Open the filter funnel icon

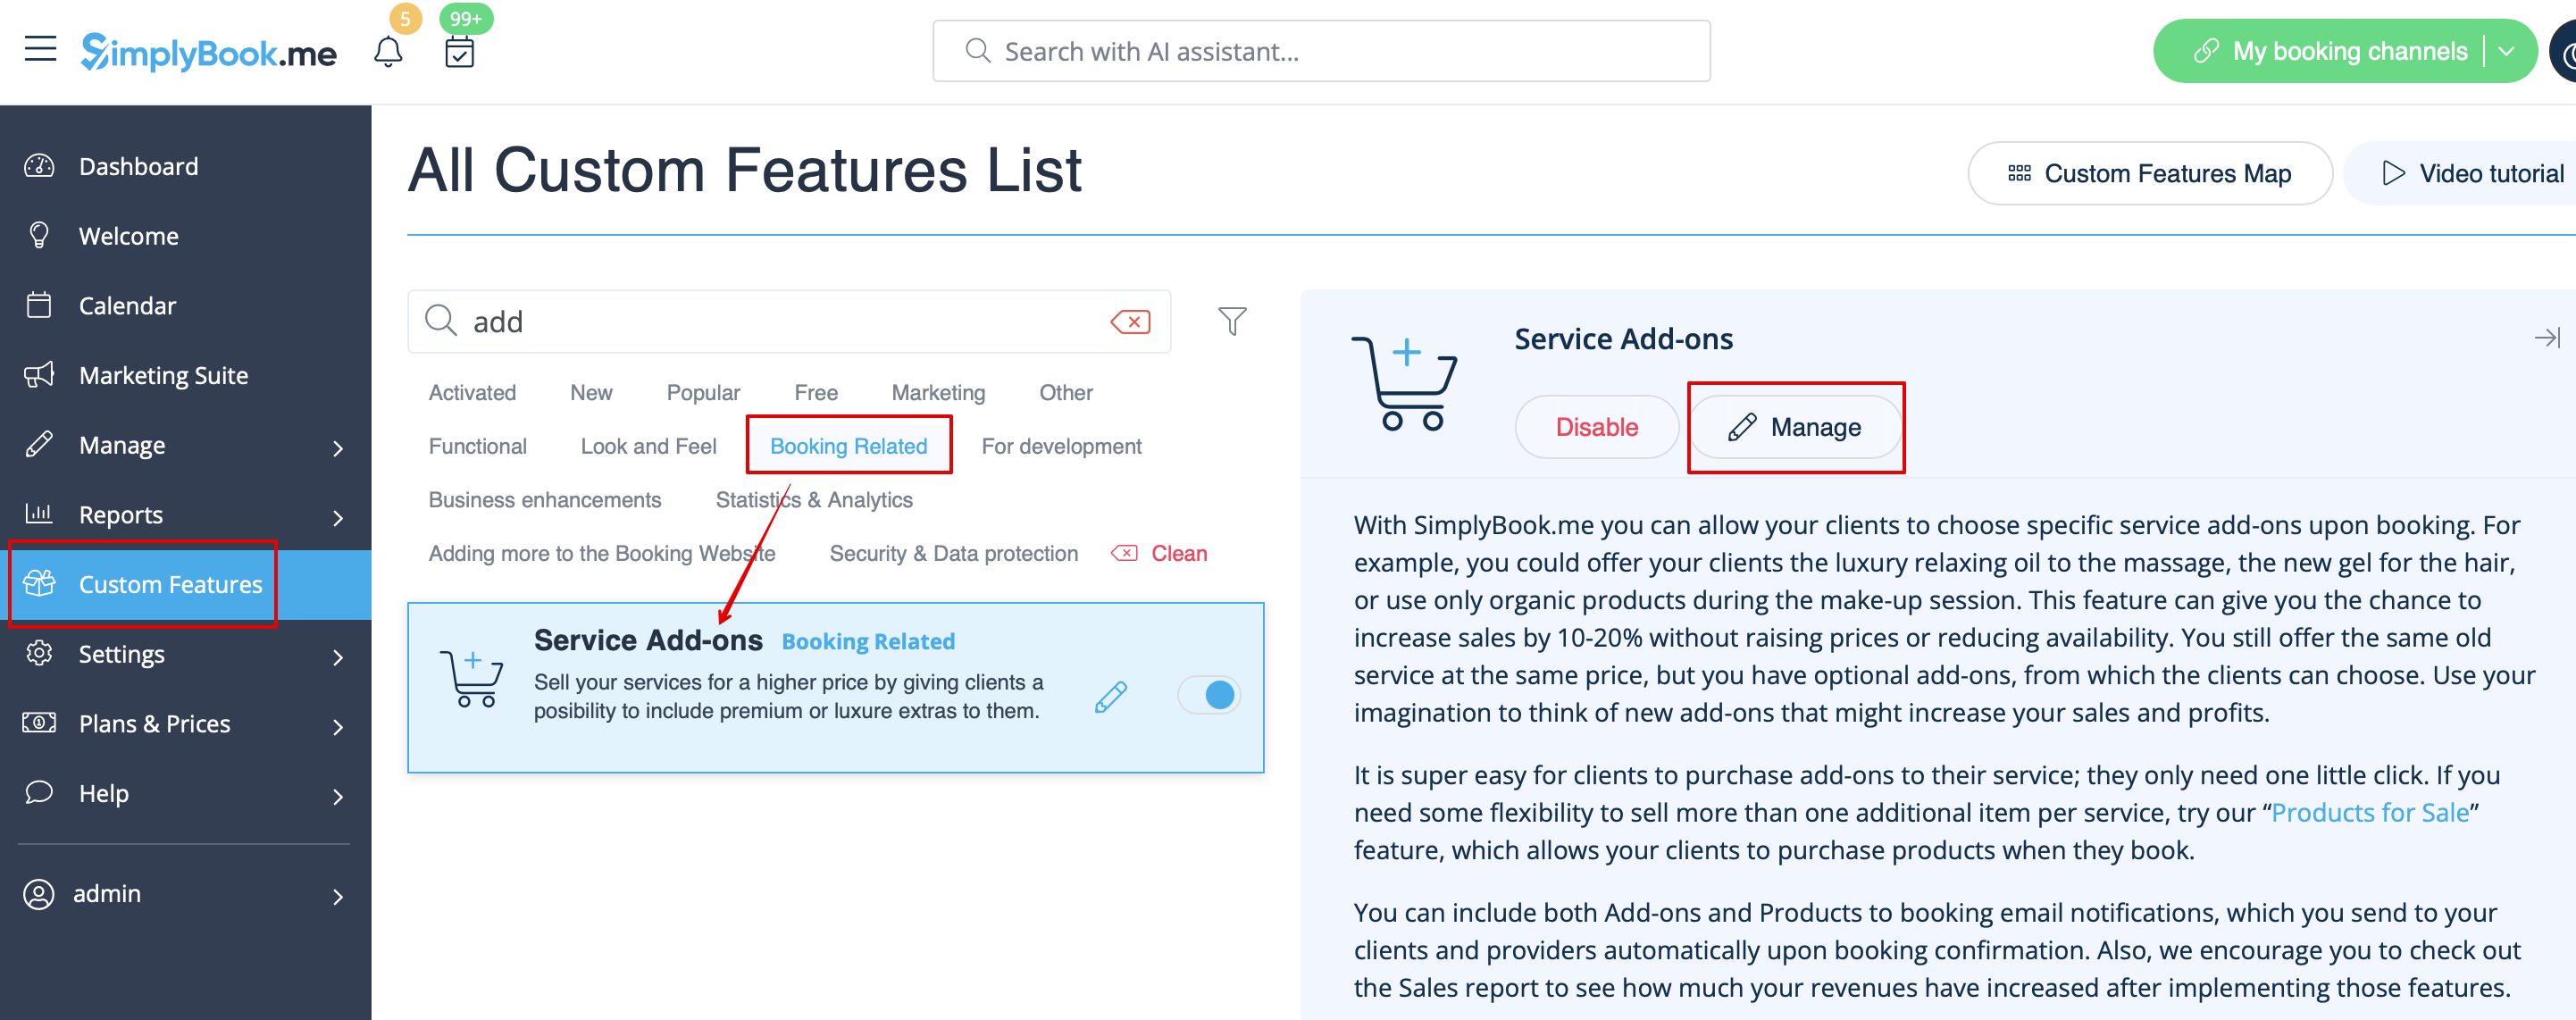tap(1232, 321)
